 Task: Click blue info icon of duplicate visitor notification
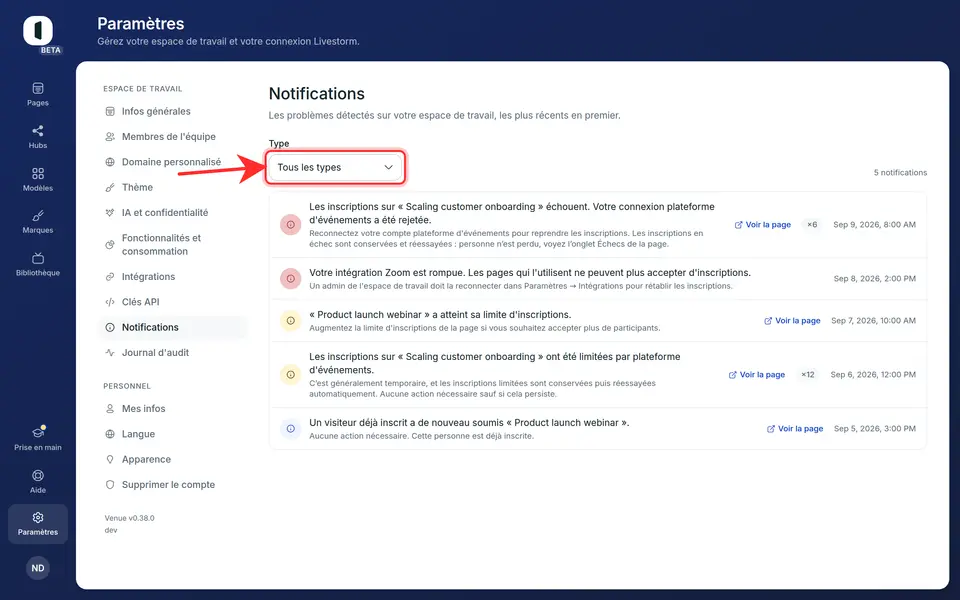pyautogui.click(x=291, y=429)
